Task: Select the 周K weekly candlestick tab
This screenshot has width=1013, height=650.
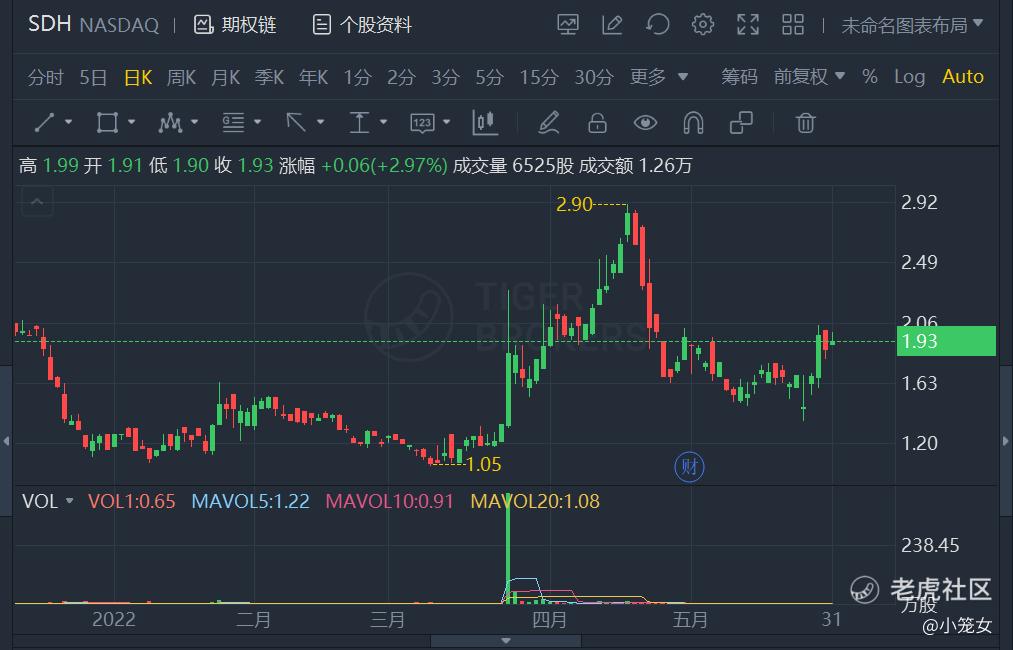Action: pyautogui.click(x=181, y=78)
